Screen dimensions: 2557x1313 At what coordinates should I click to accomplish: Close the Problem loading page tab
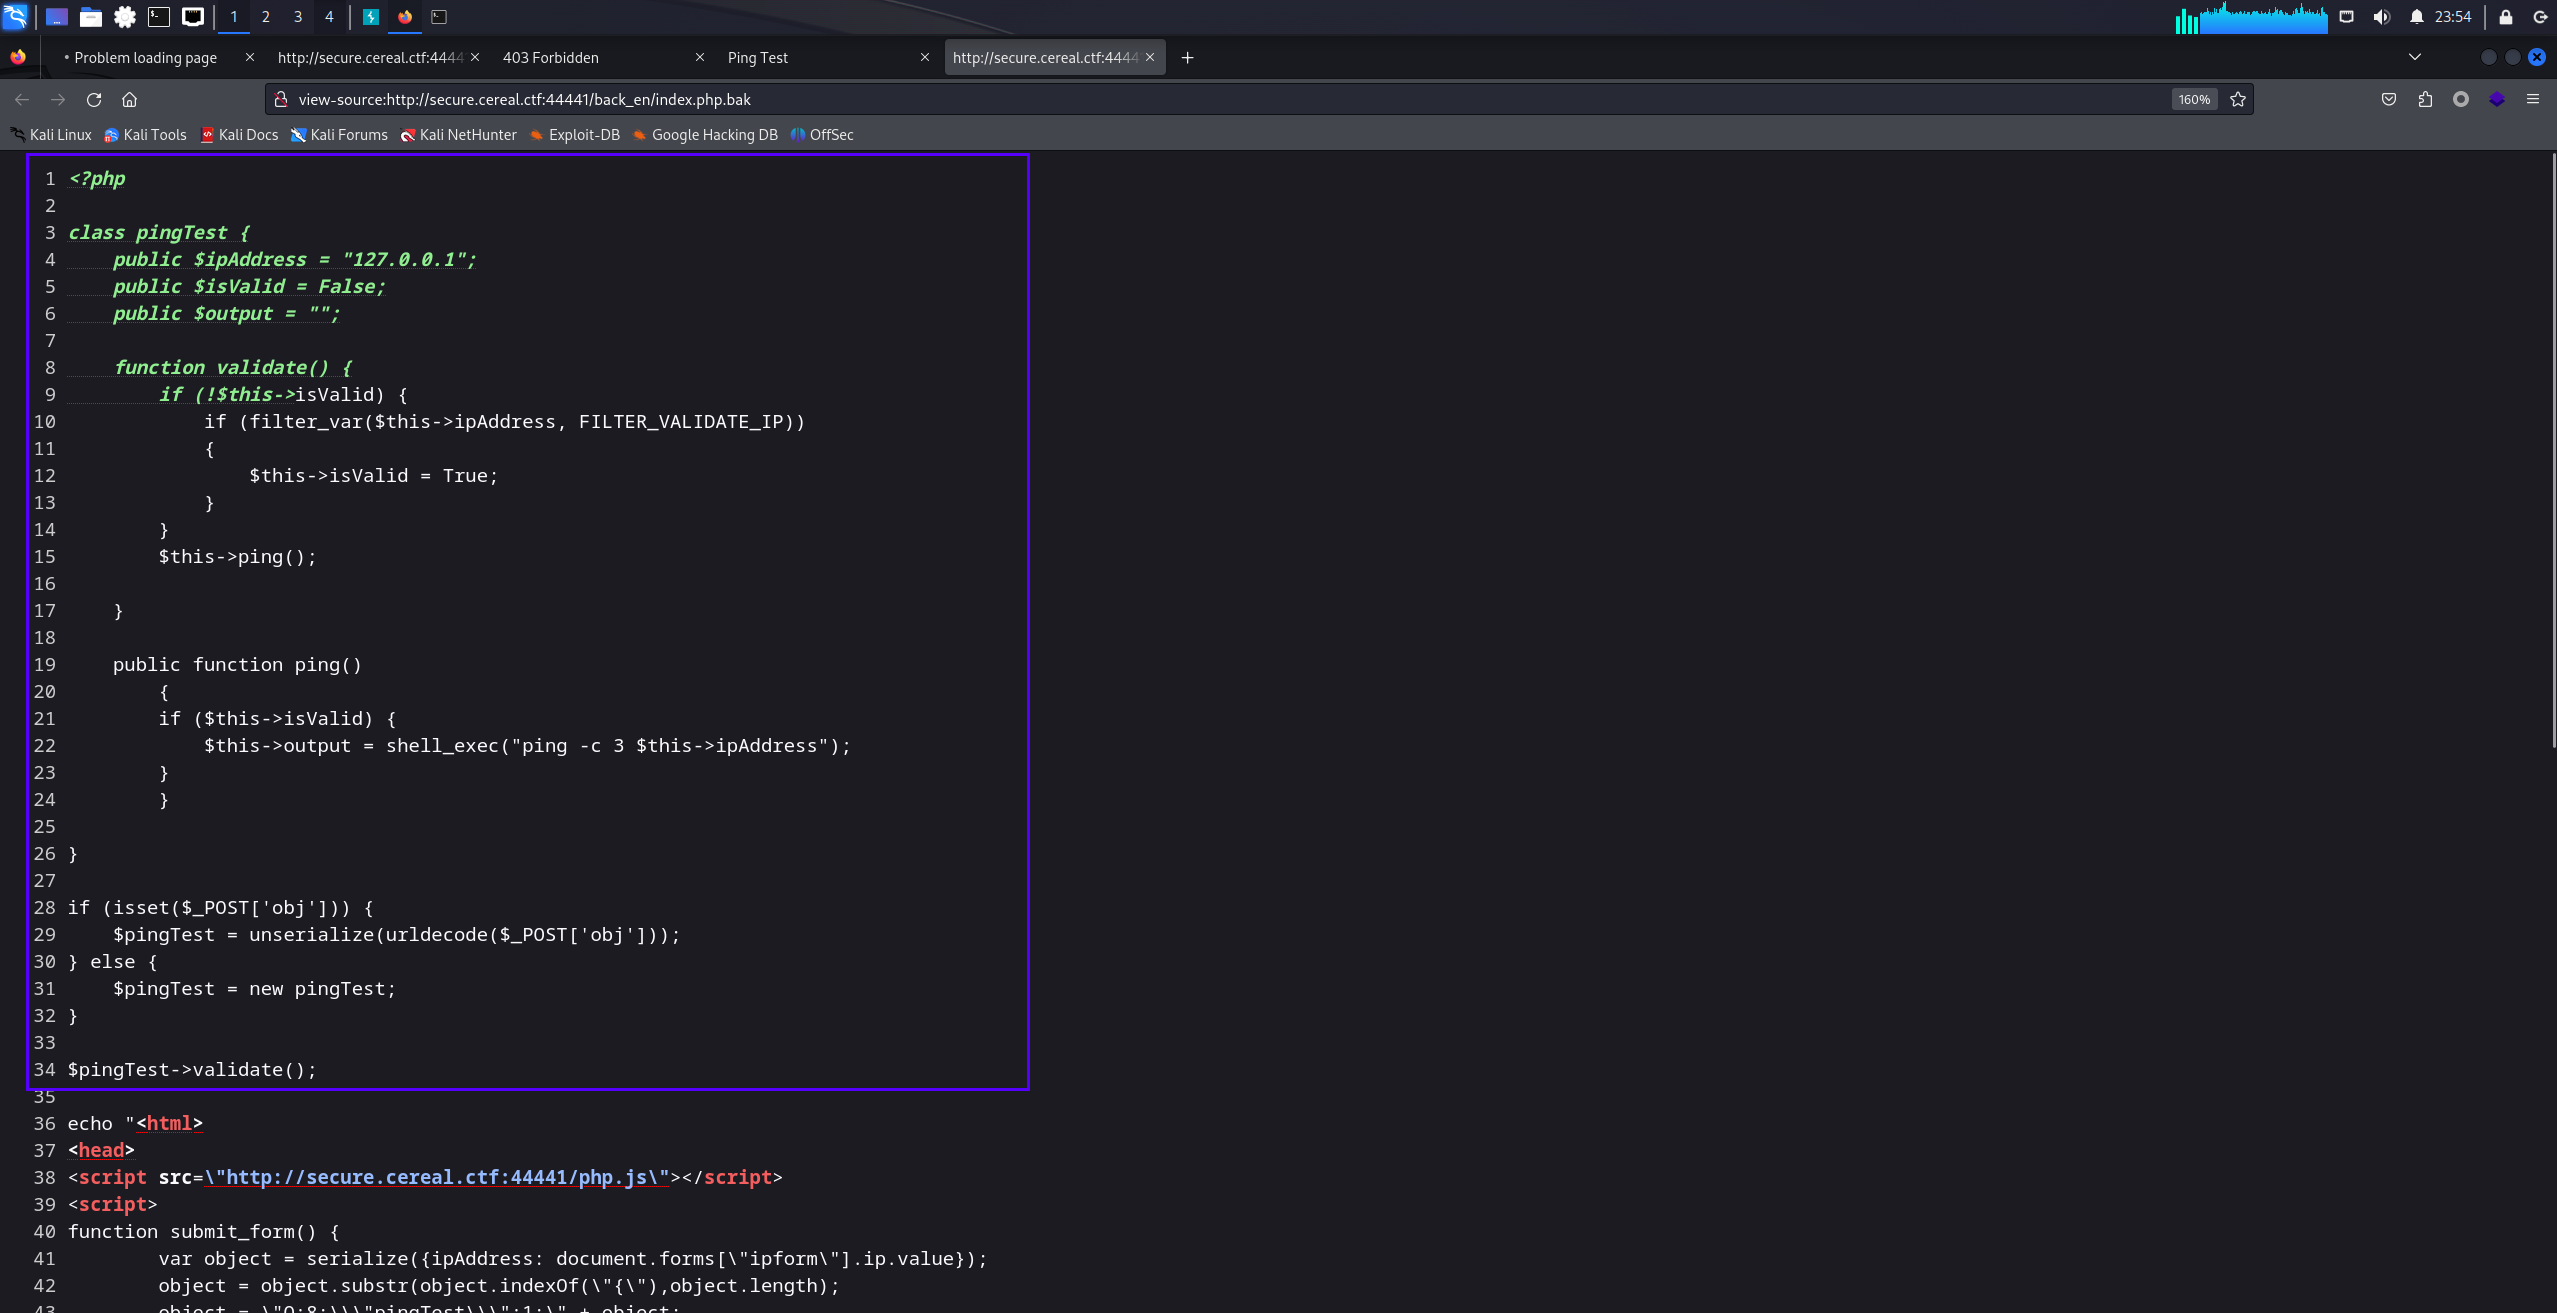pos(250,58)
